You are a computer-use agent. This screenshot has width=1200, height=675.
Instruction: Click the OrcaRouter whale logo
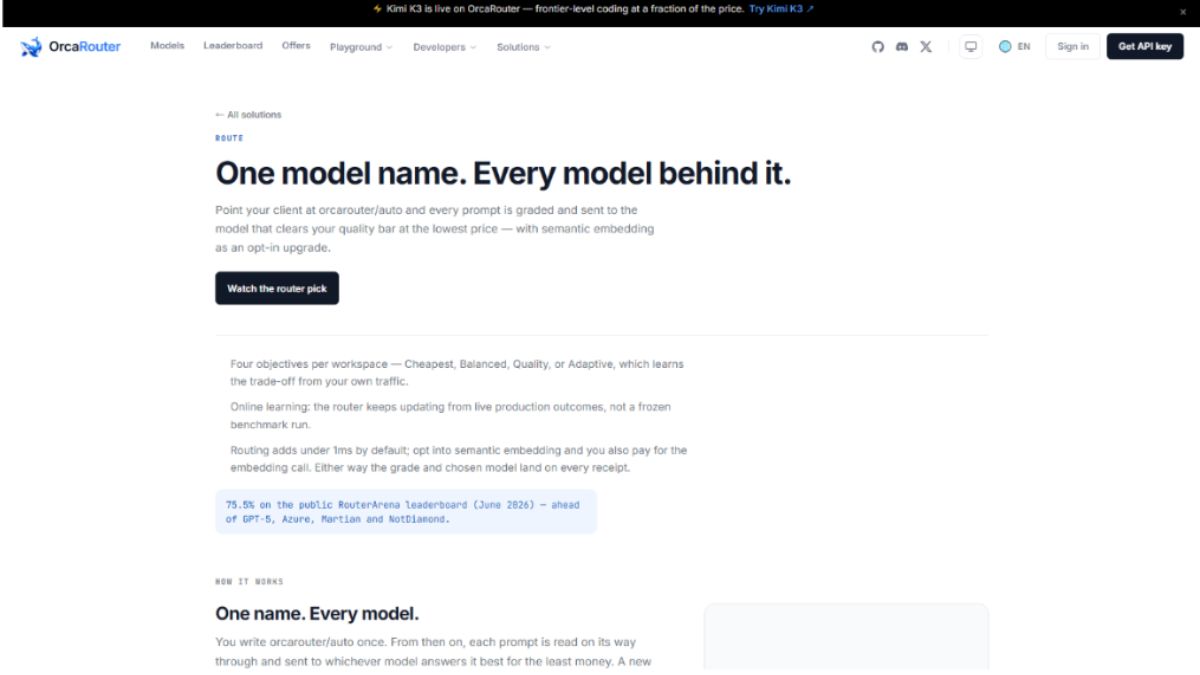(x=31, y=47)
